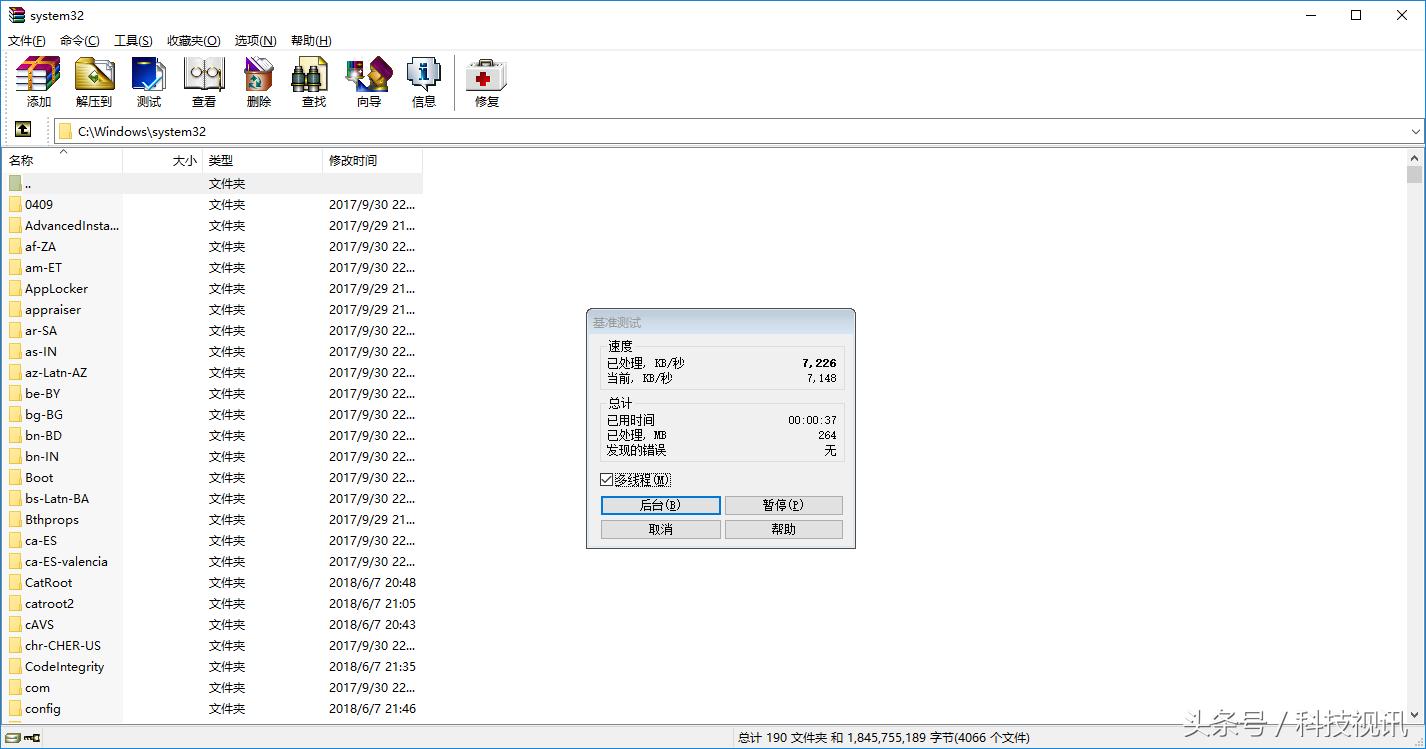Click the vertical scrollbar up arrow

[x=1415, y=156]
